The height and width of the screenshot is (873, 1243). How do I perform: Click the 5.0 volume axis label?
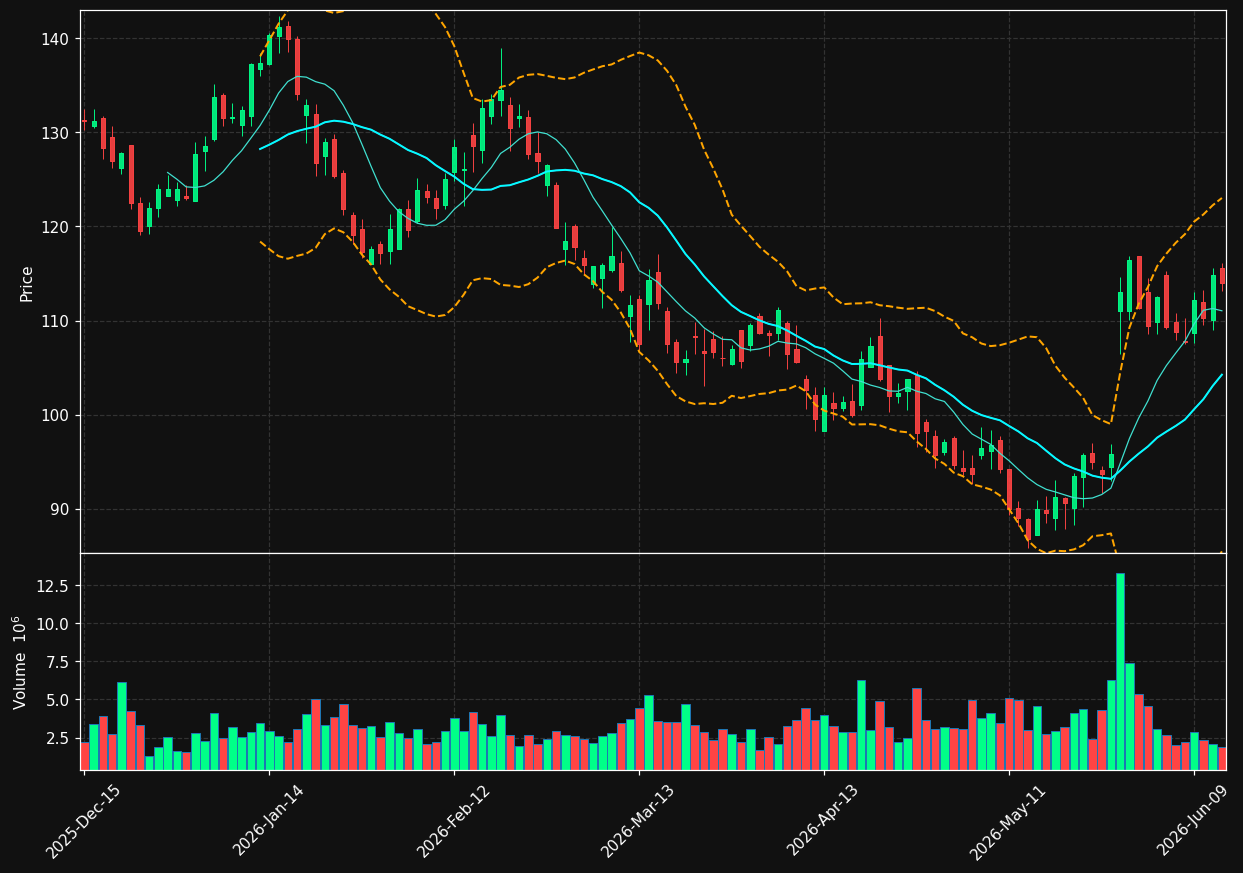coord(58,700)
